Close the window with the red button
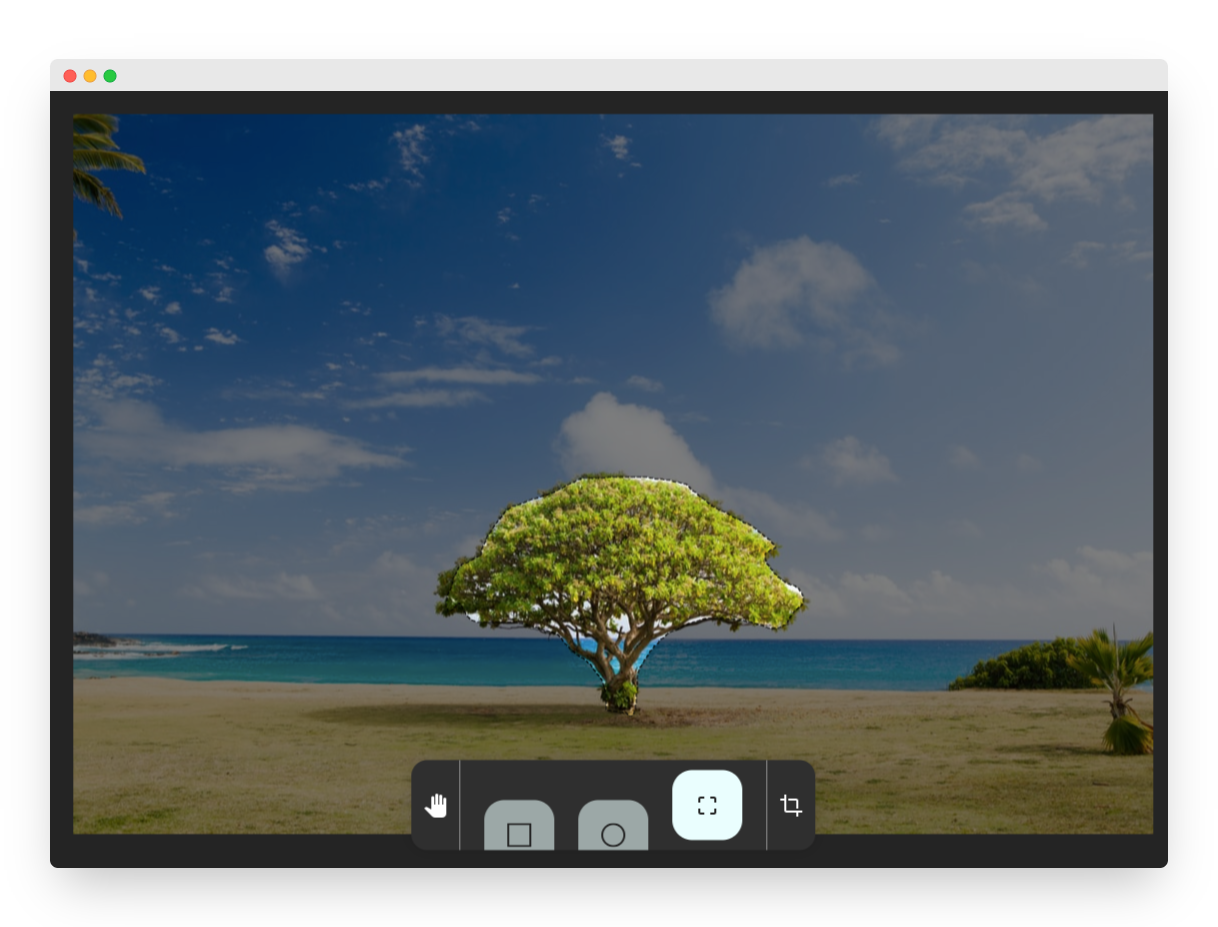 tap(70, 76)
